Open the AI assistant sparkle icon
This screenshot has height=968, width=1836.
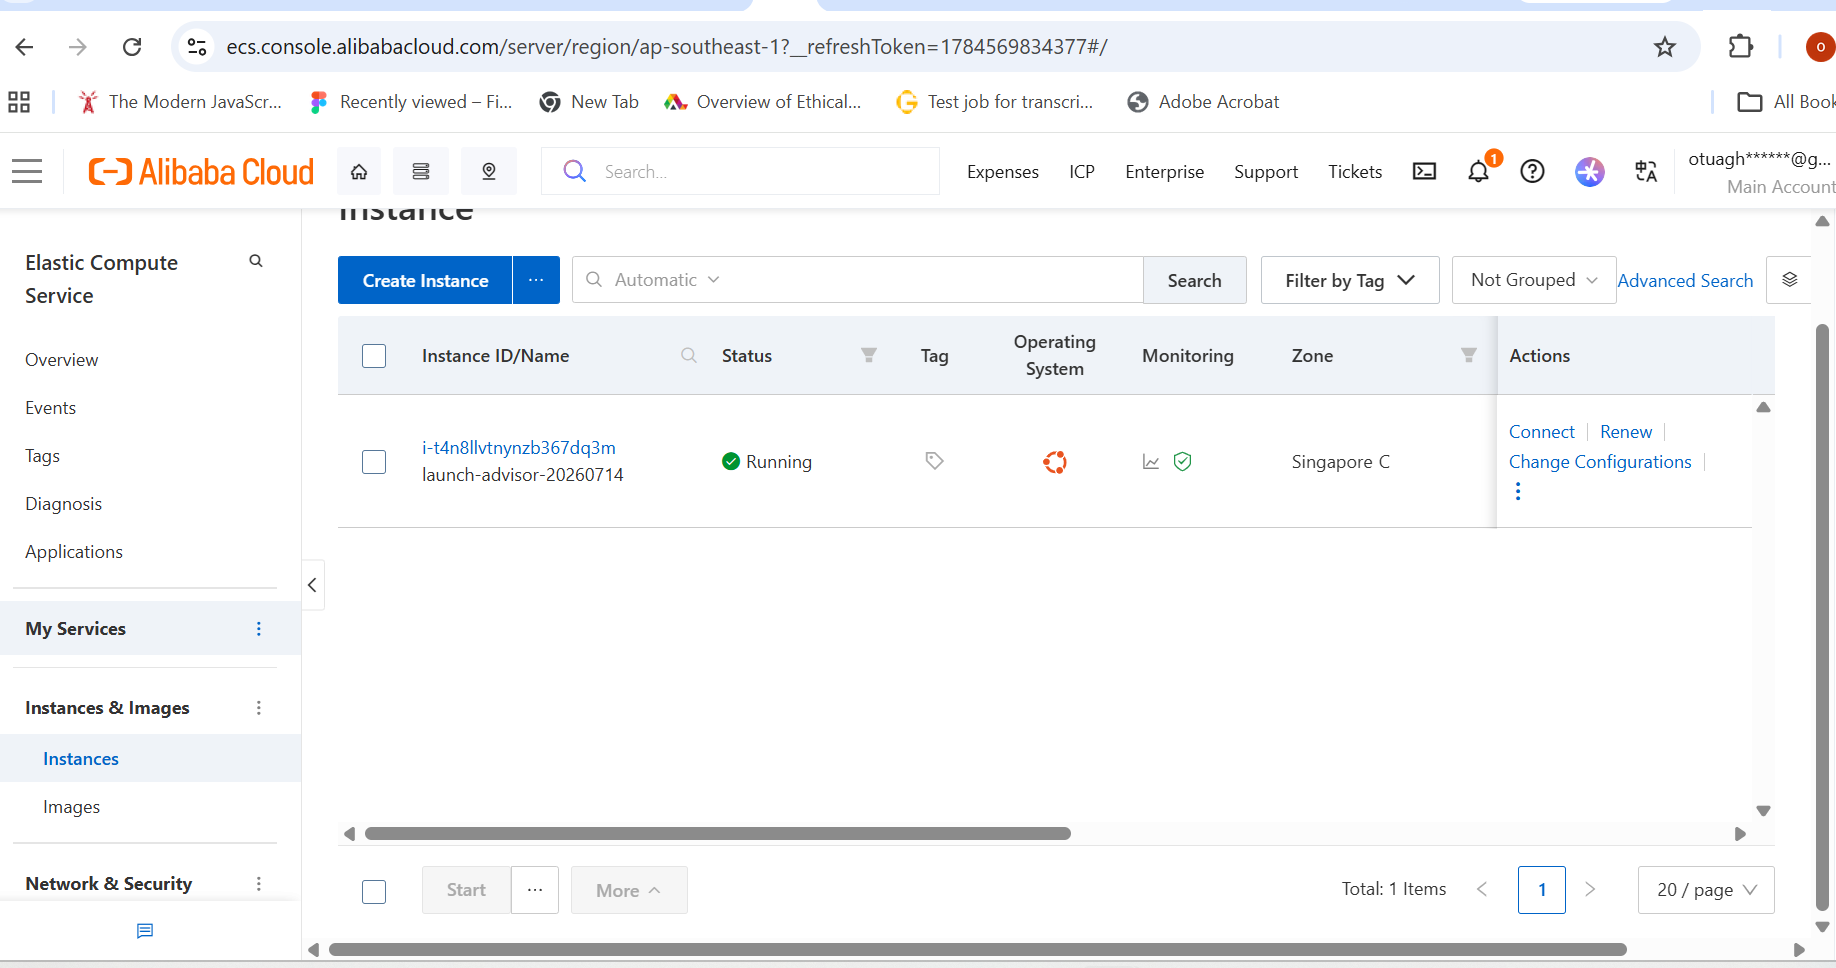(x=1589, y=172)
